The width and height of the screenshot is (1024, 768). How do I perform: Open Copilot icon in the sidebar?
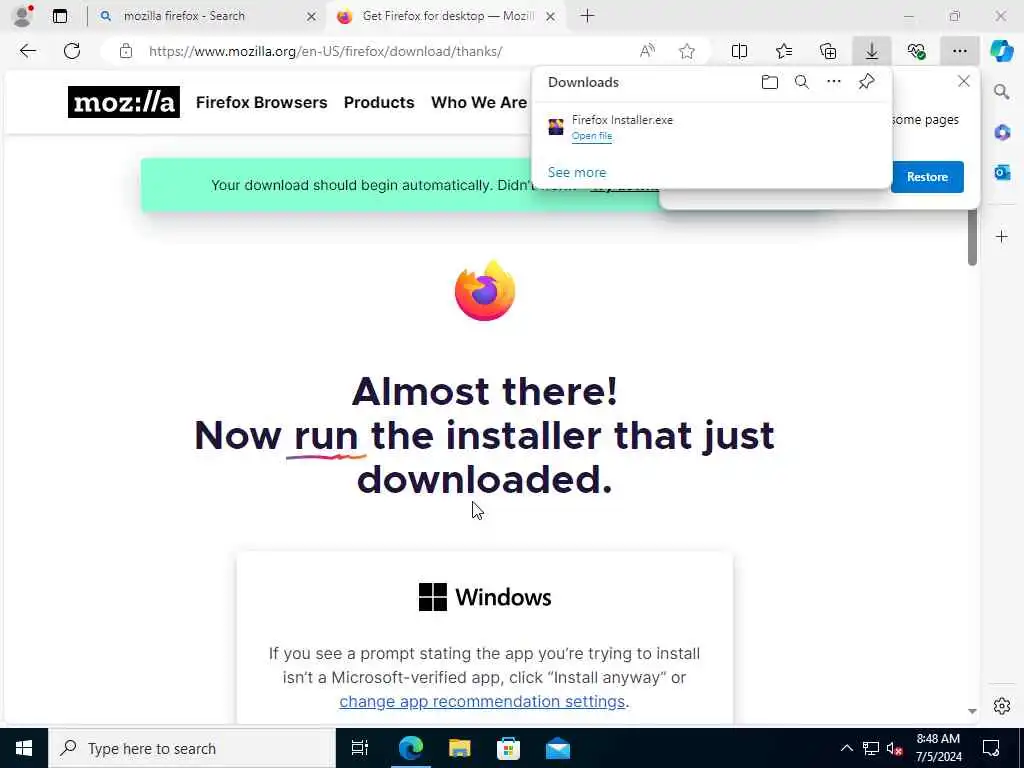[x=1002, y=51]
